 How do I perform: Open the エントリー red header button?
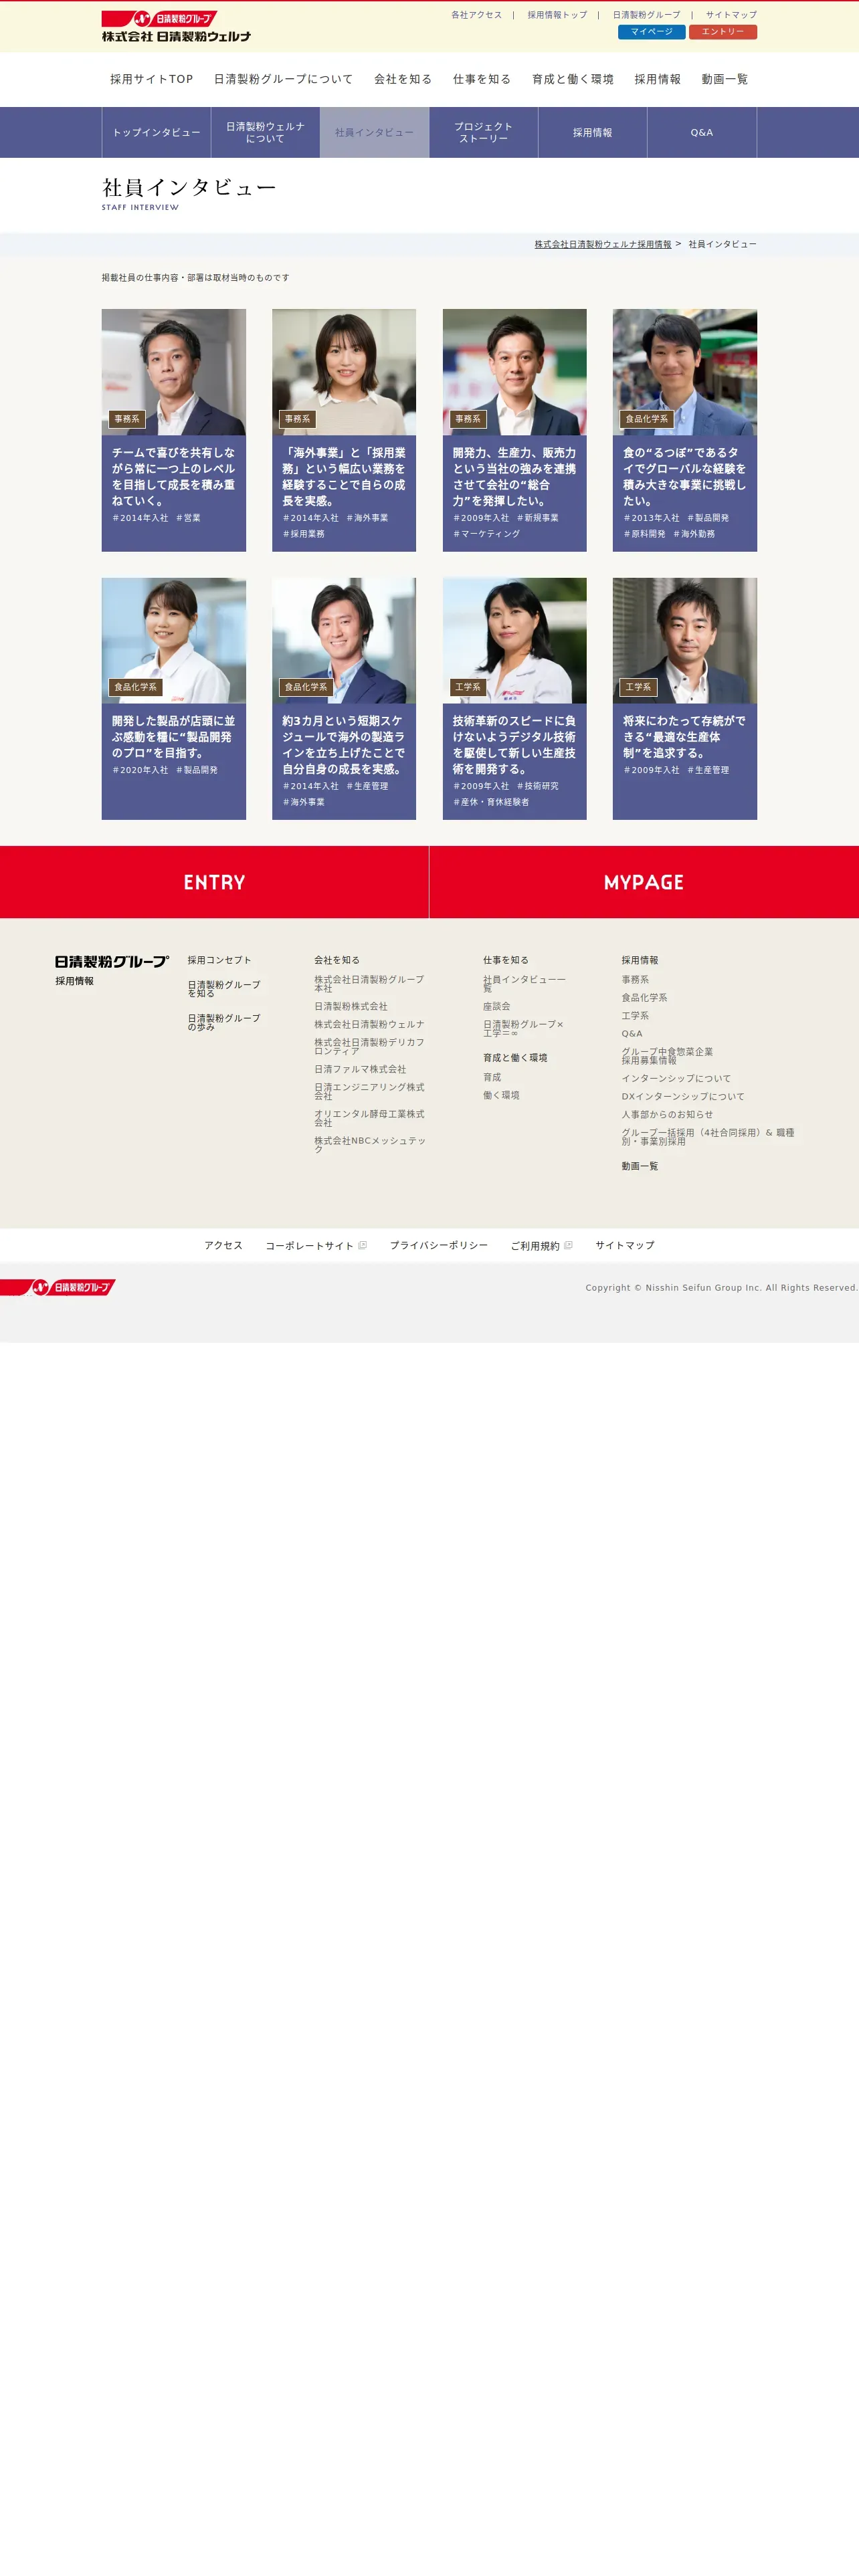click(722, 32)
